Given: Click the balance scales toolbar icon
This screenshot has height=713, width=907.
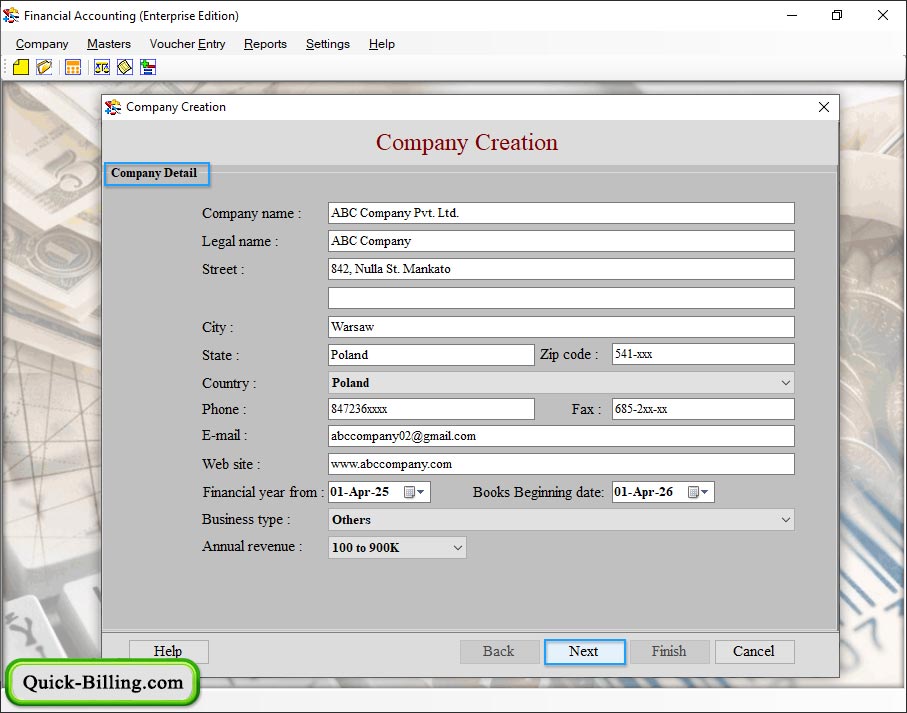Looking at the screenshot, I should (102, 68).
